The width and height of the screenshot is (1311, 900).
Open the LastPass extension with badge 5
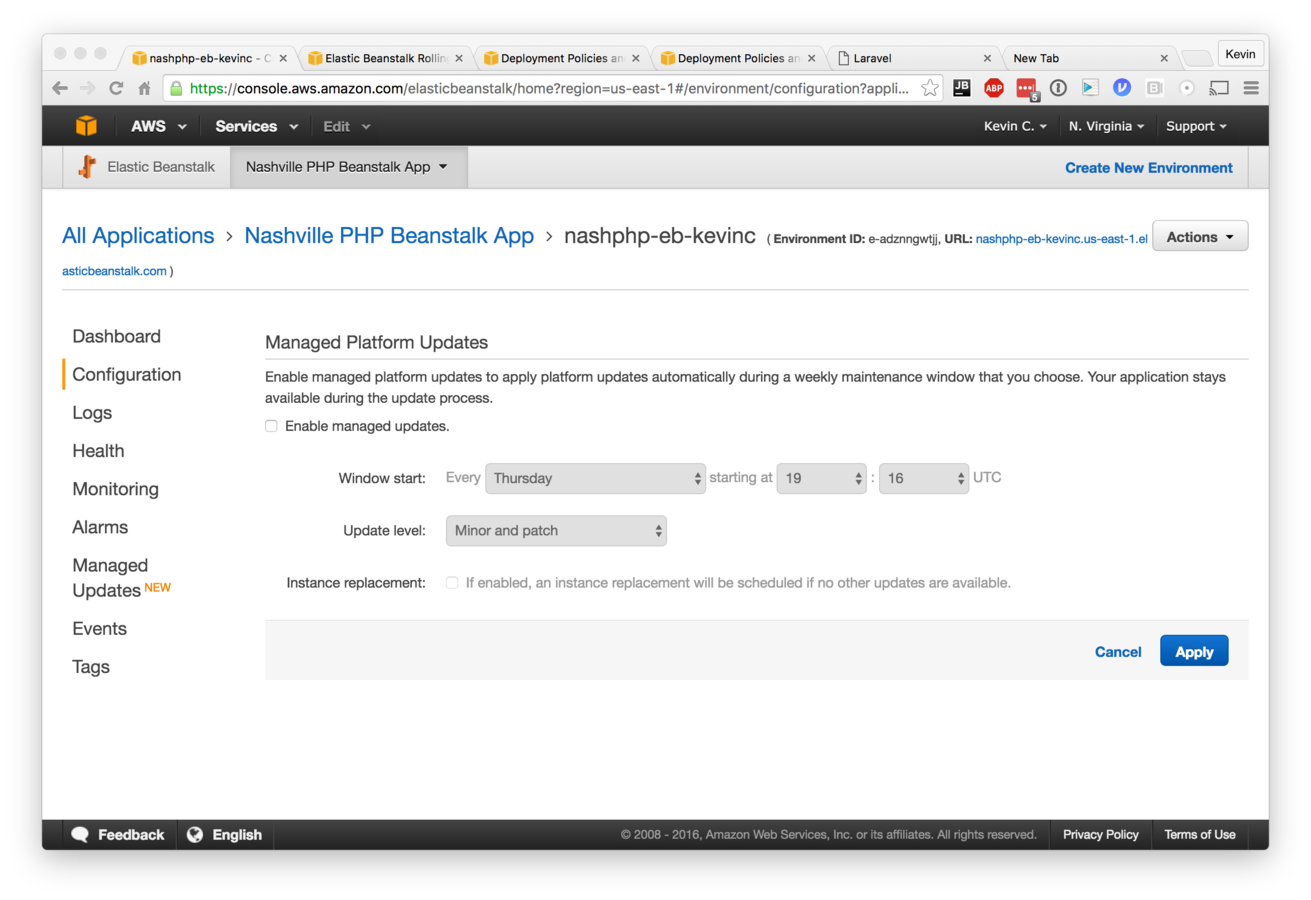pyautogui.click(x=1027, y=89)
